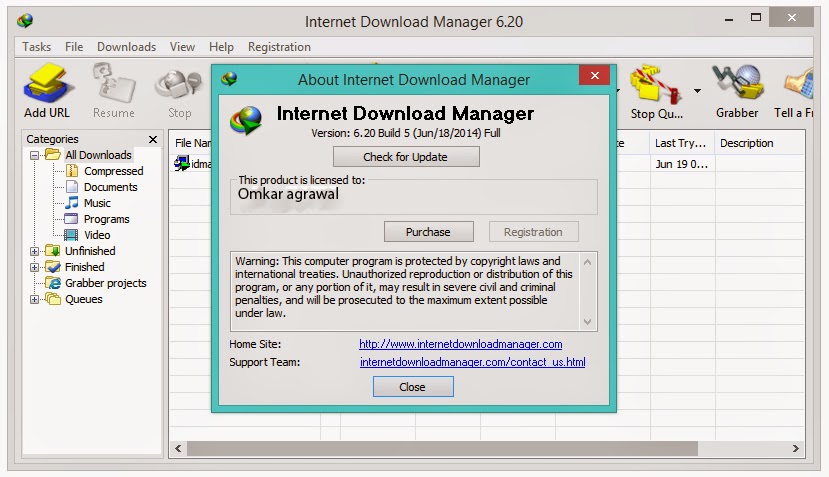This screenshot has height=477, width=829.
Task: Open the Help menu
Action: pos(221,47)
